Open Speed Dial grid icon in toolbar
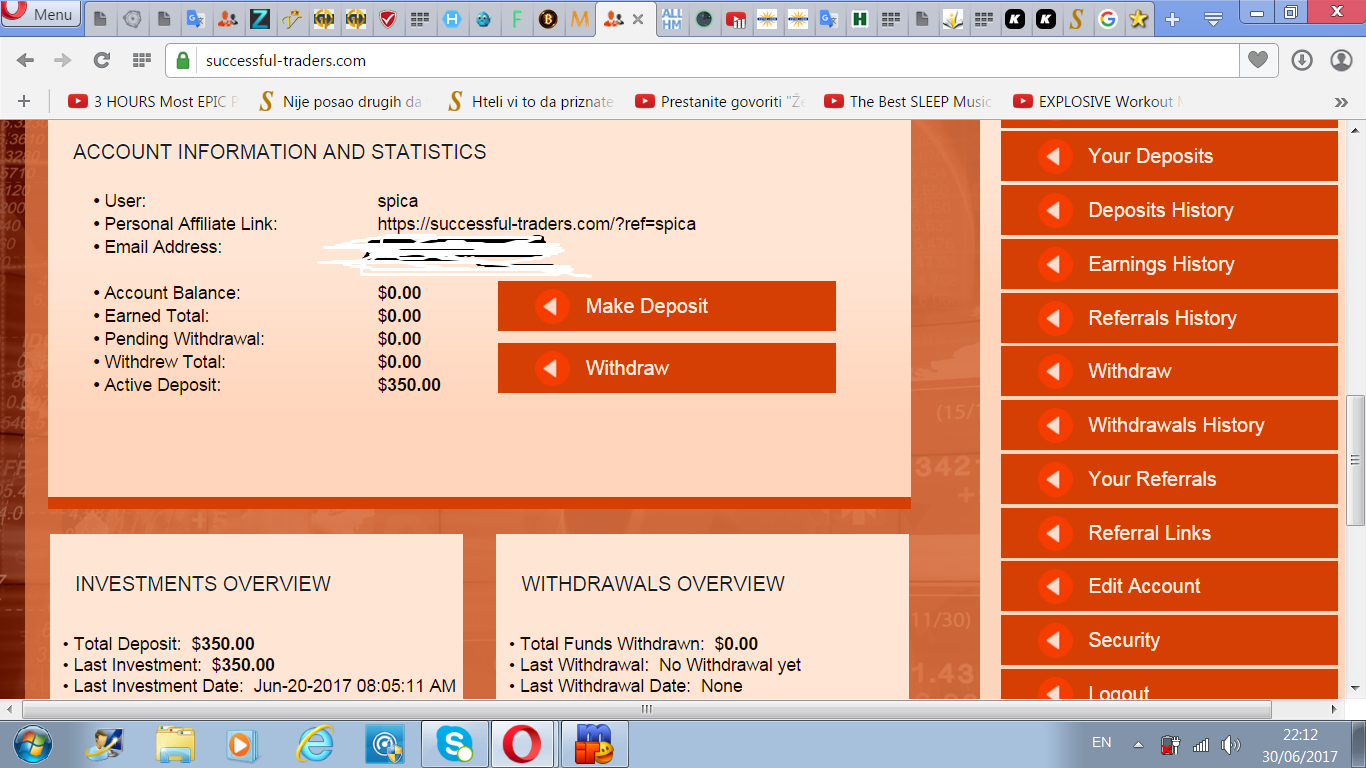 click(x=142, y=60)
